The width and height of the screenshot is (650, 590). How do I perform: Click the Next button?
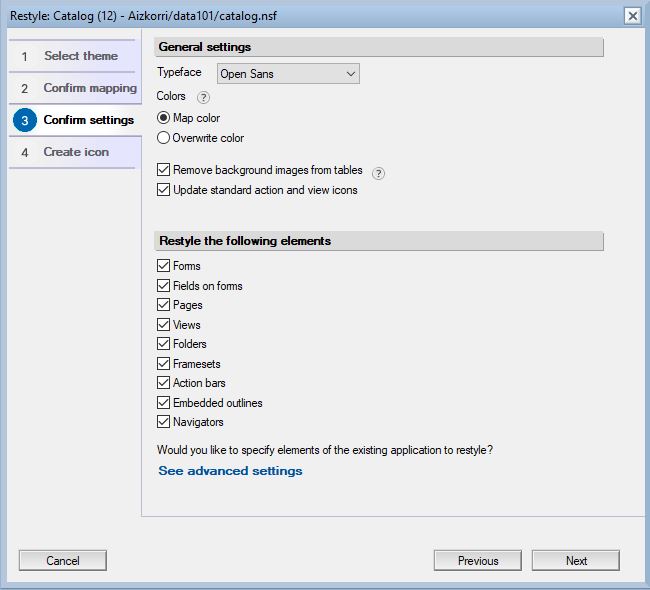point(576,561)
